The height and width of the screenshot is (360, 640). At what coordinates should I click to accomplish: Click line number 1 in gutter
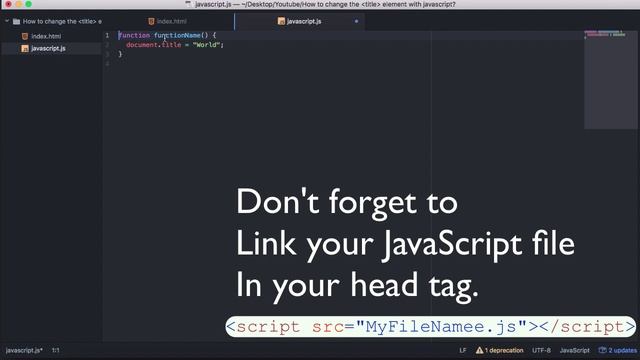107,36
